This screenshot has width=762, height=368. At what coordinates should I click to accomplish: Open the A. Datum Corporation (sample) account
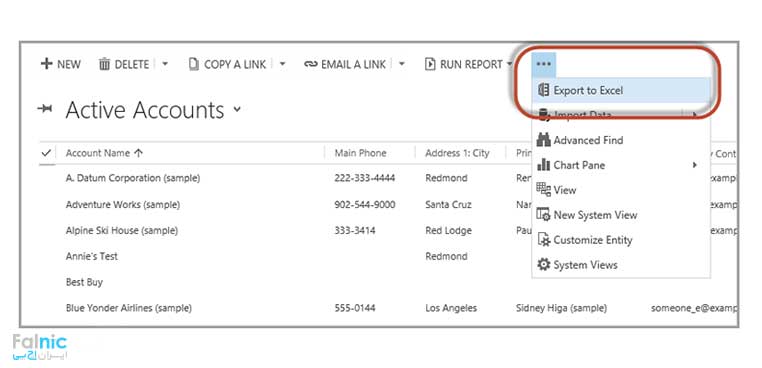tap(133, 178)
